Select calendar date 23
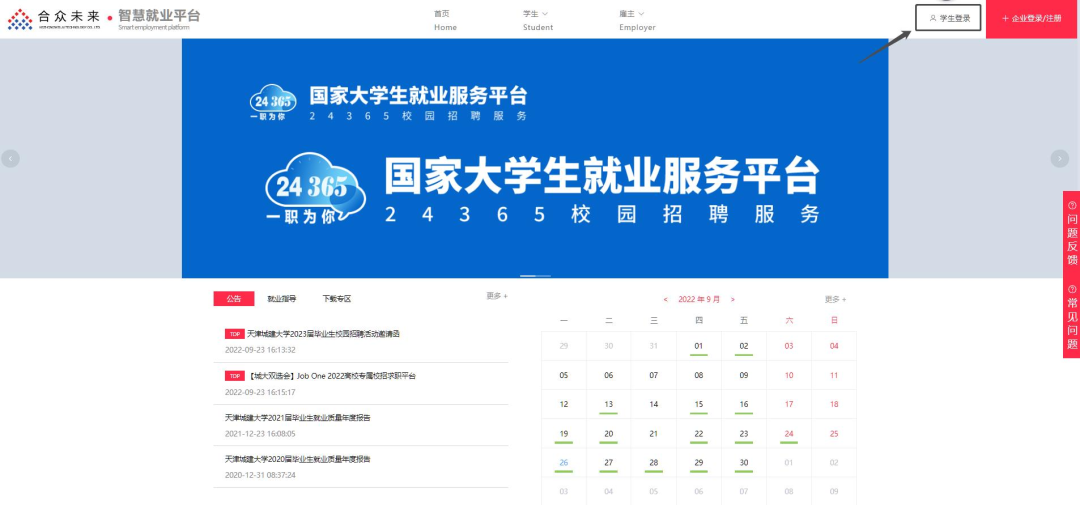This screenshot has height=505, width=1080. point(743,434)
